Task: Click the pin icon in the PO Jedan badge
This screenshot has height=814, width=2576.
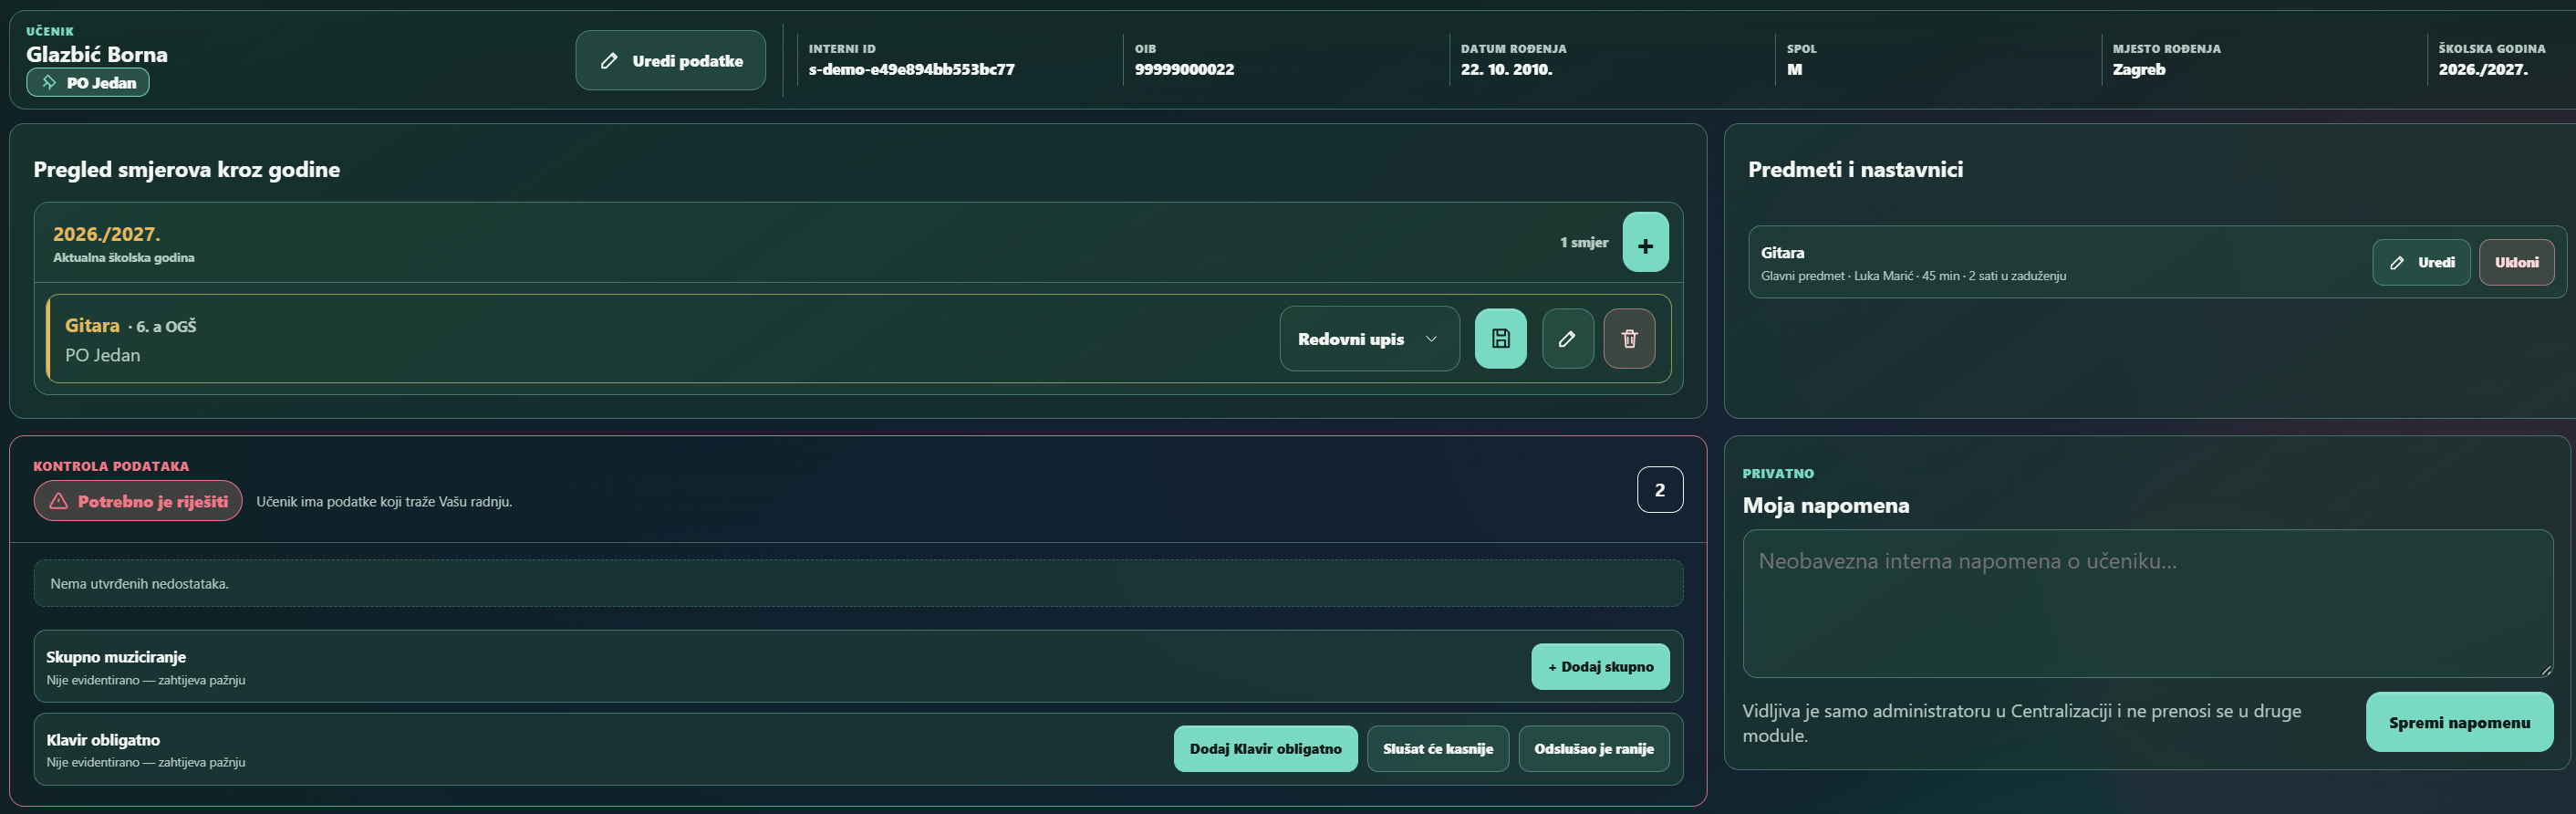Action: 49,82
